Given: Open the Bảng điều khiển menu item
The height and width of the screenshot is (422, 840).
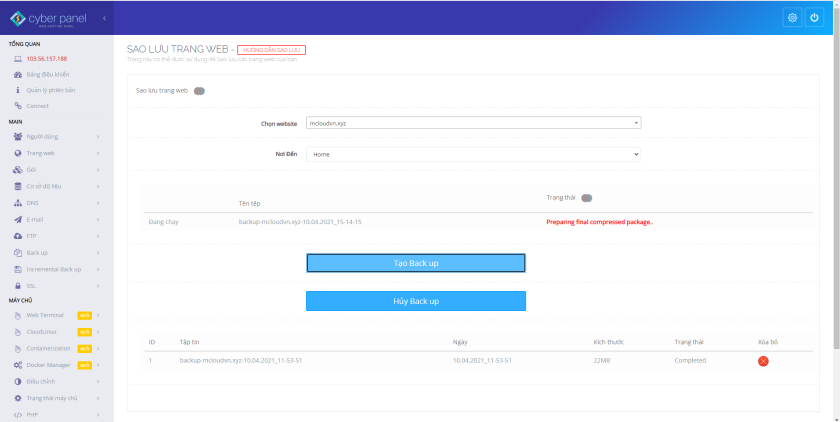Looking at the screenshot, I should [x=48, y=74].
